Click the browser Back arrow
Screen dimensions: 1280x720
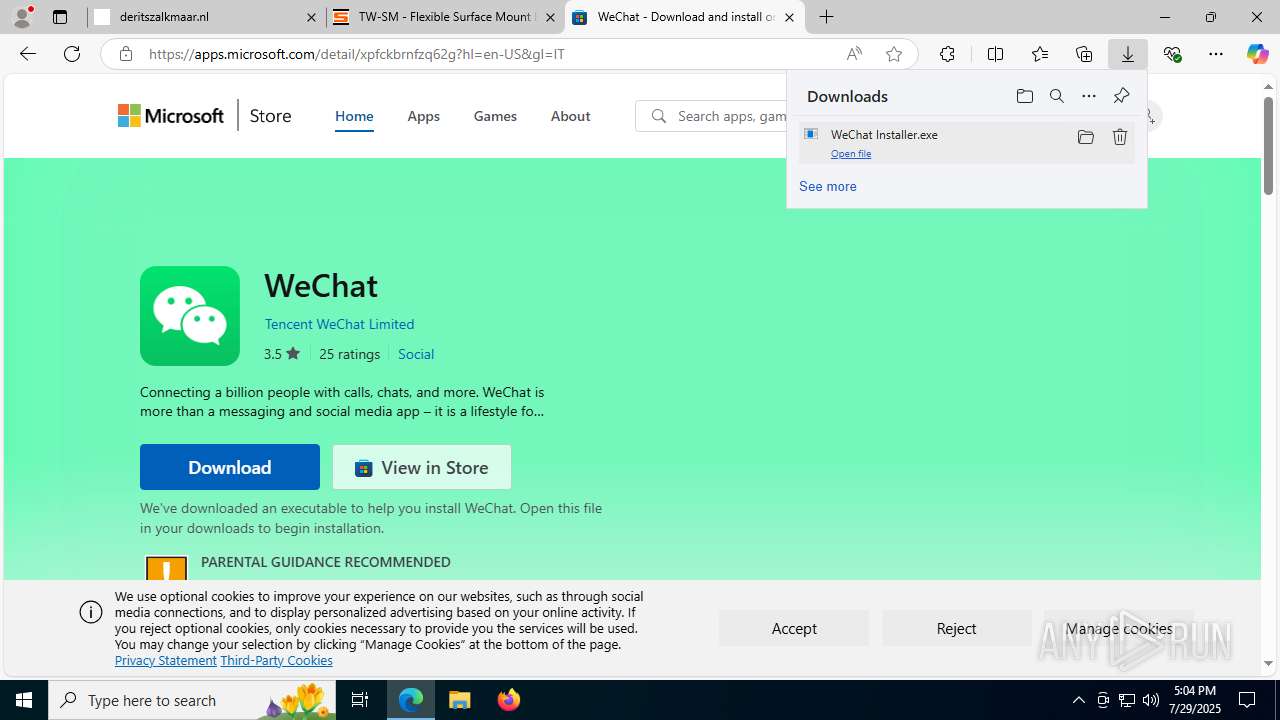coord(27,54)
